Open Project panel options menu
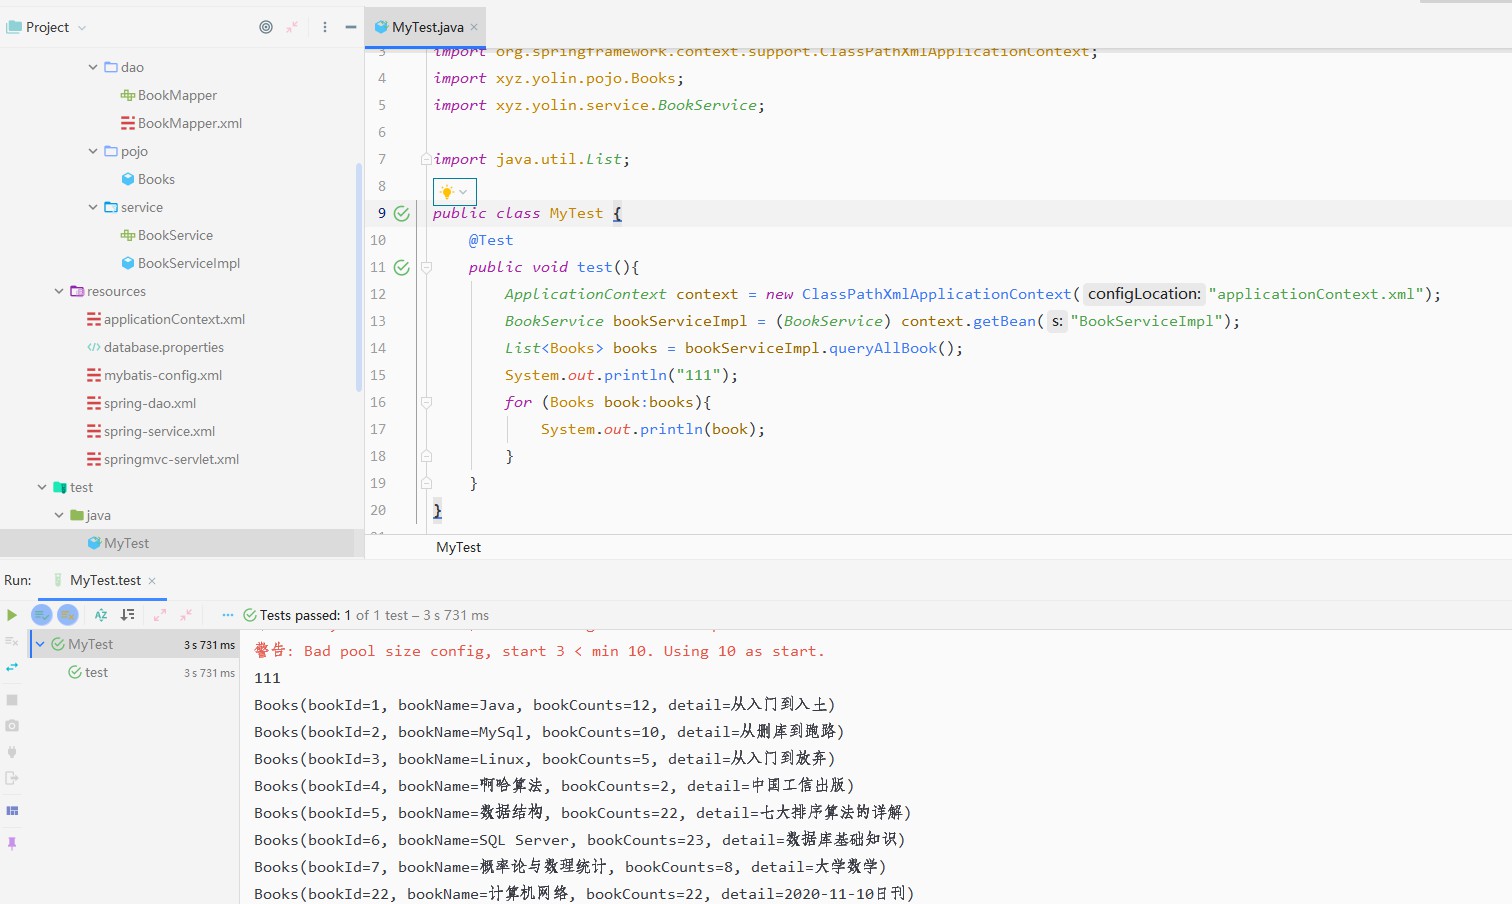 pyautogui.click(x=325, y=27)
